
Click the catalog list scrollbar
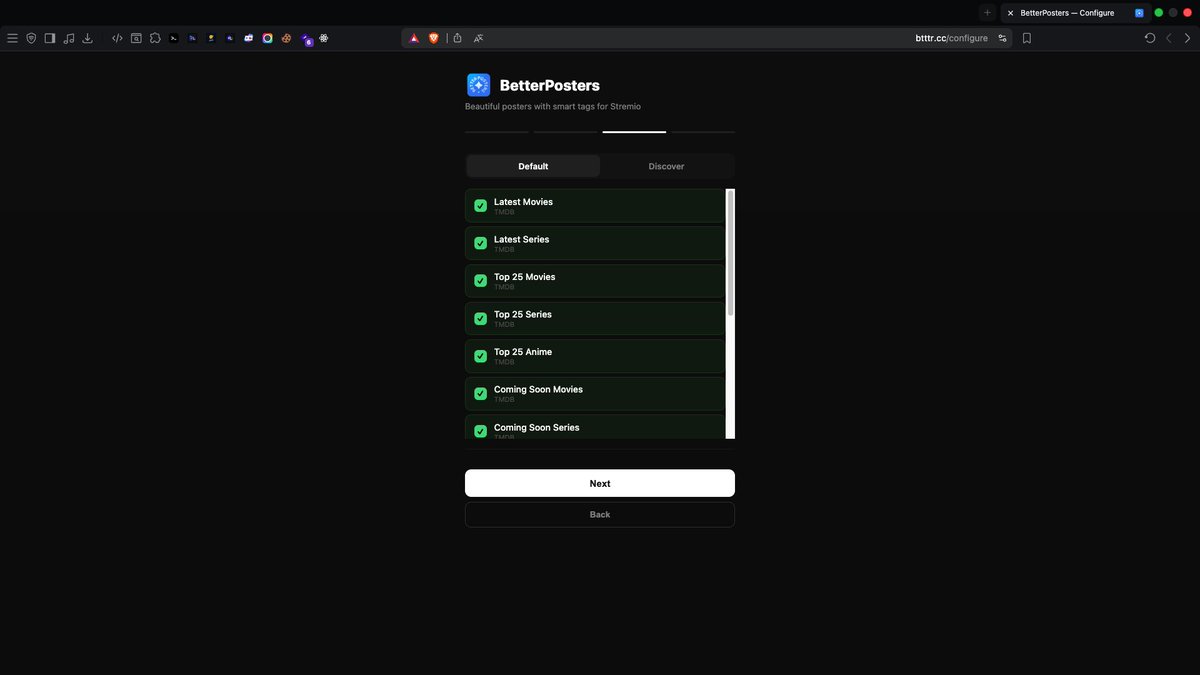[x=730, y=253]
